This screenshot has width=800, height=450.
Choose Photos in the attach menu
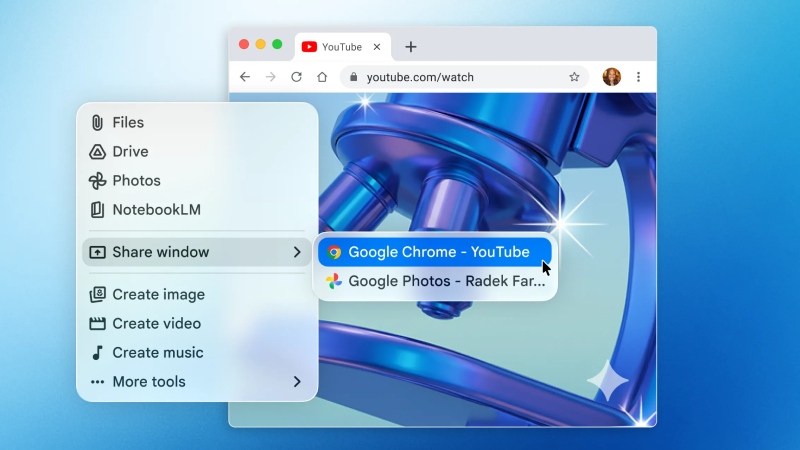pyautogui.click(x=197, y=181)
